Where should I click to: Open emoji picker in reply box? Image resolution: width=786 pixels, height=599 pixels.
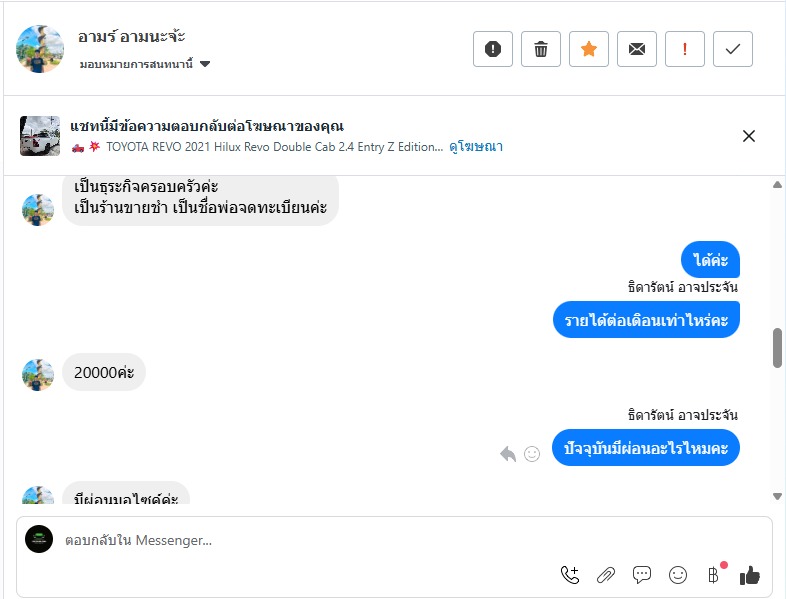coord(678,575)
